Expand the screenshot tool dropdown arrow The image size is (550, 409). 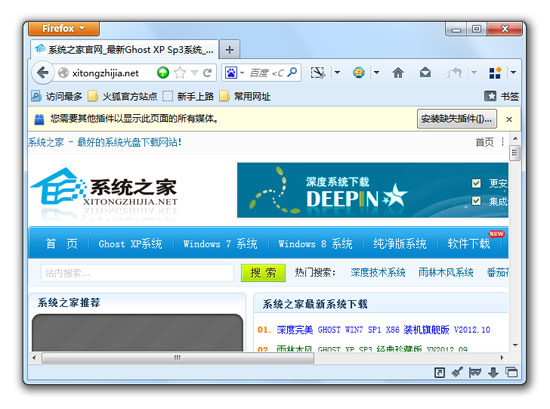pyautogui.click(x=337, y=73)
